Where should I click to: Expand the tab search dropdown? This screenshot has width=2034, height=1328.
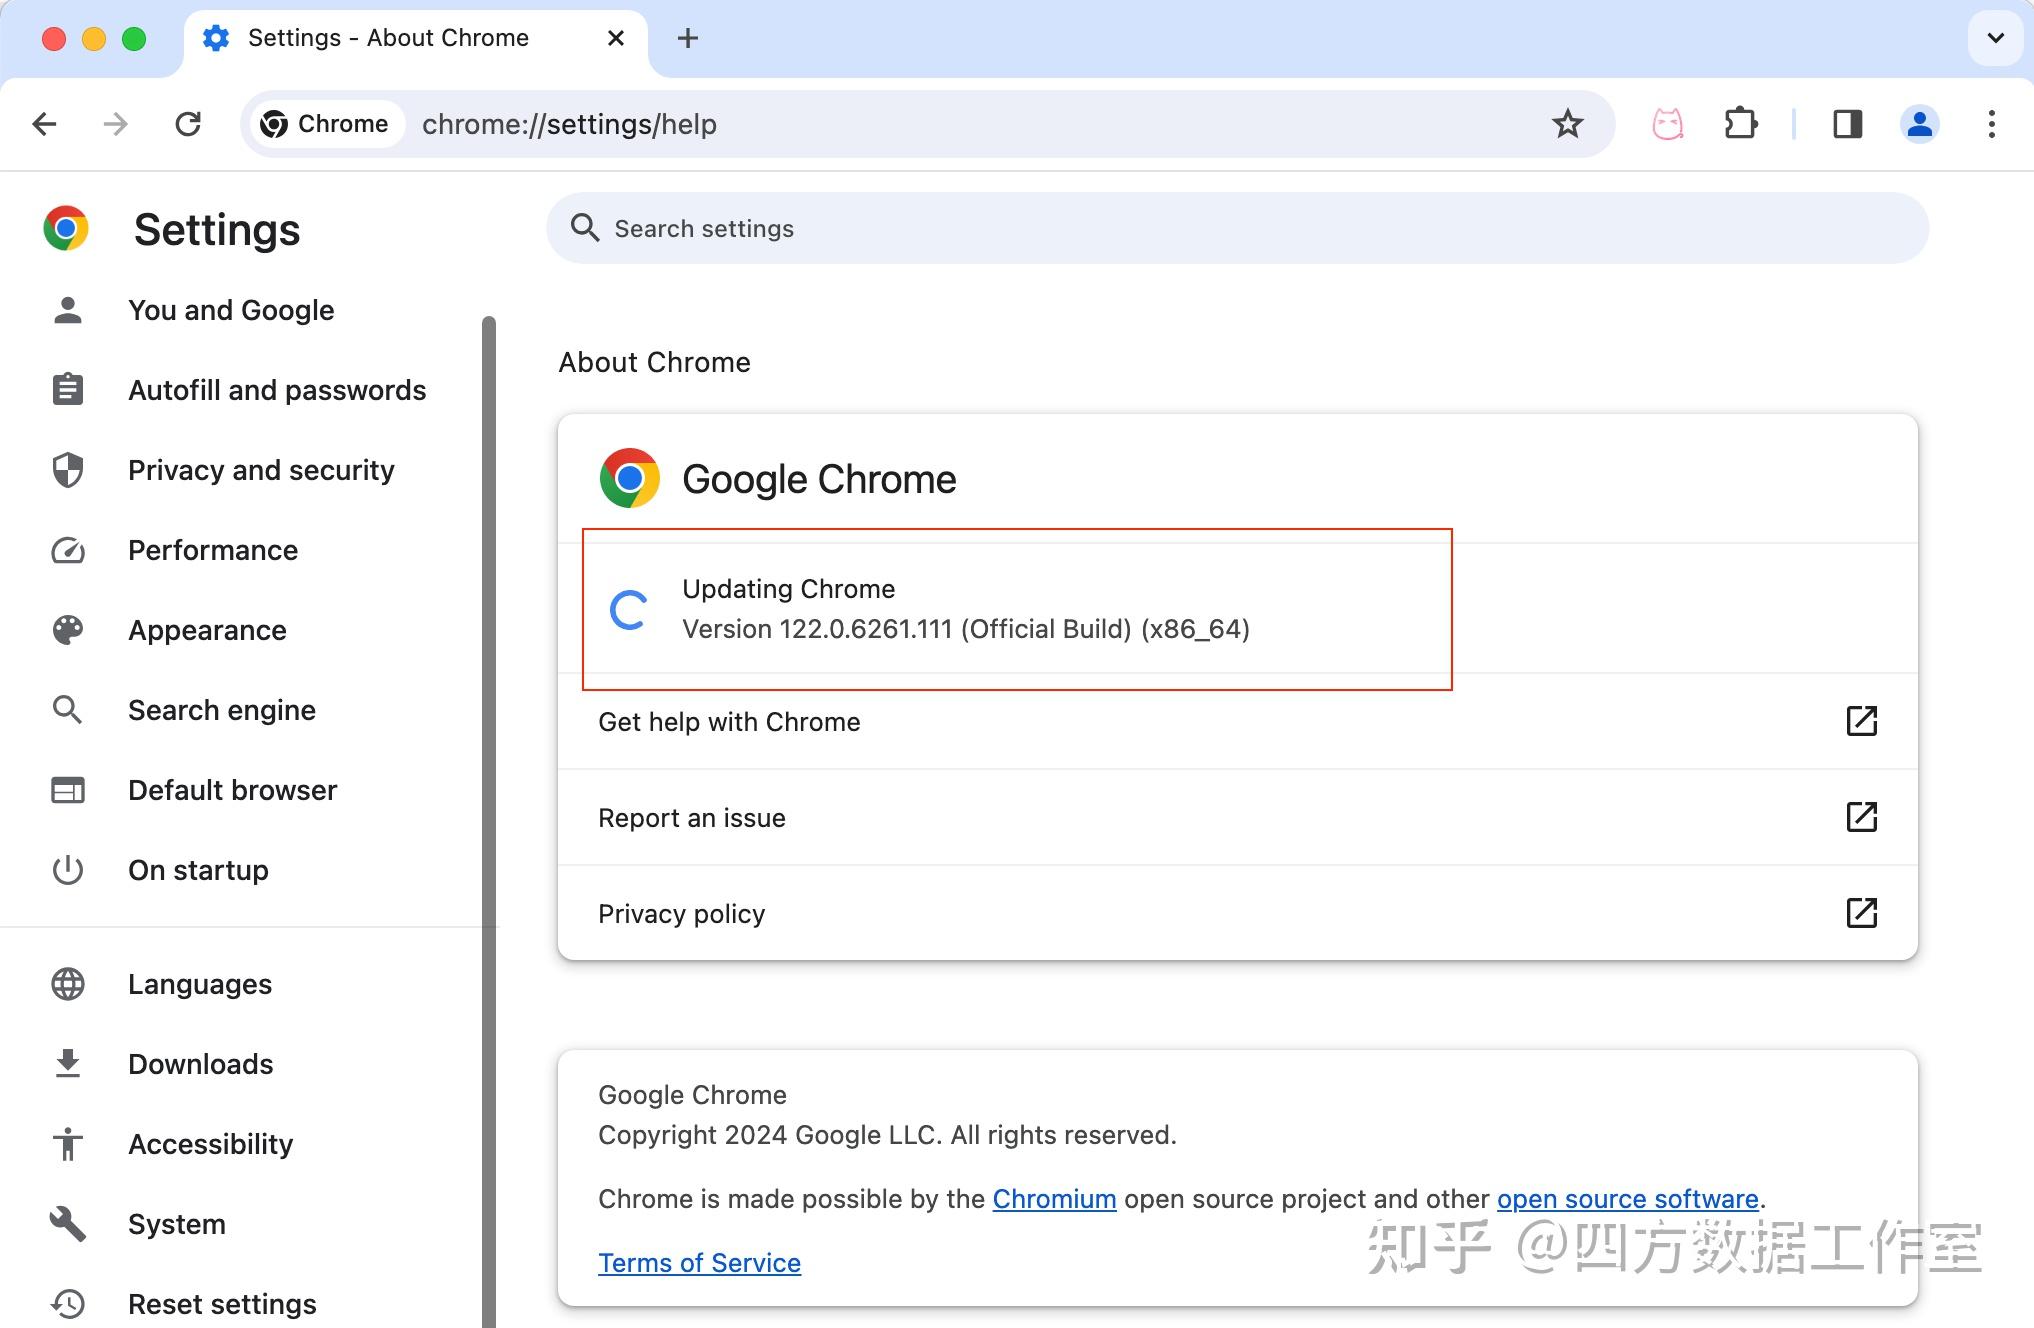coord(1995,38)
